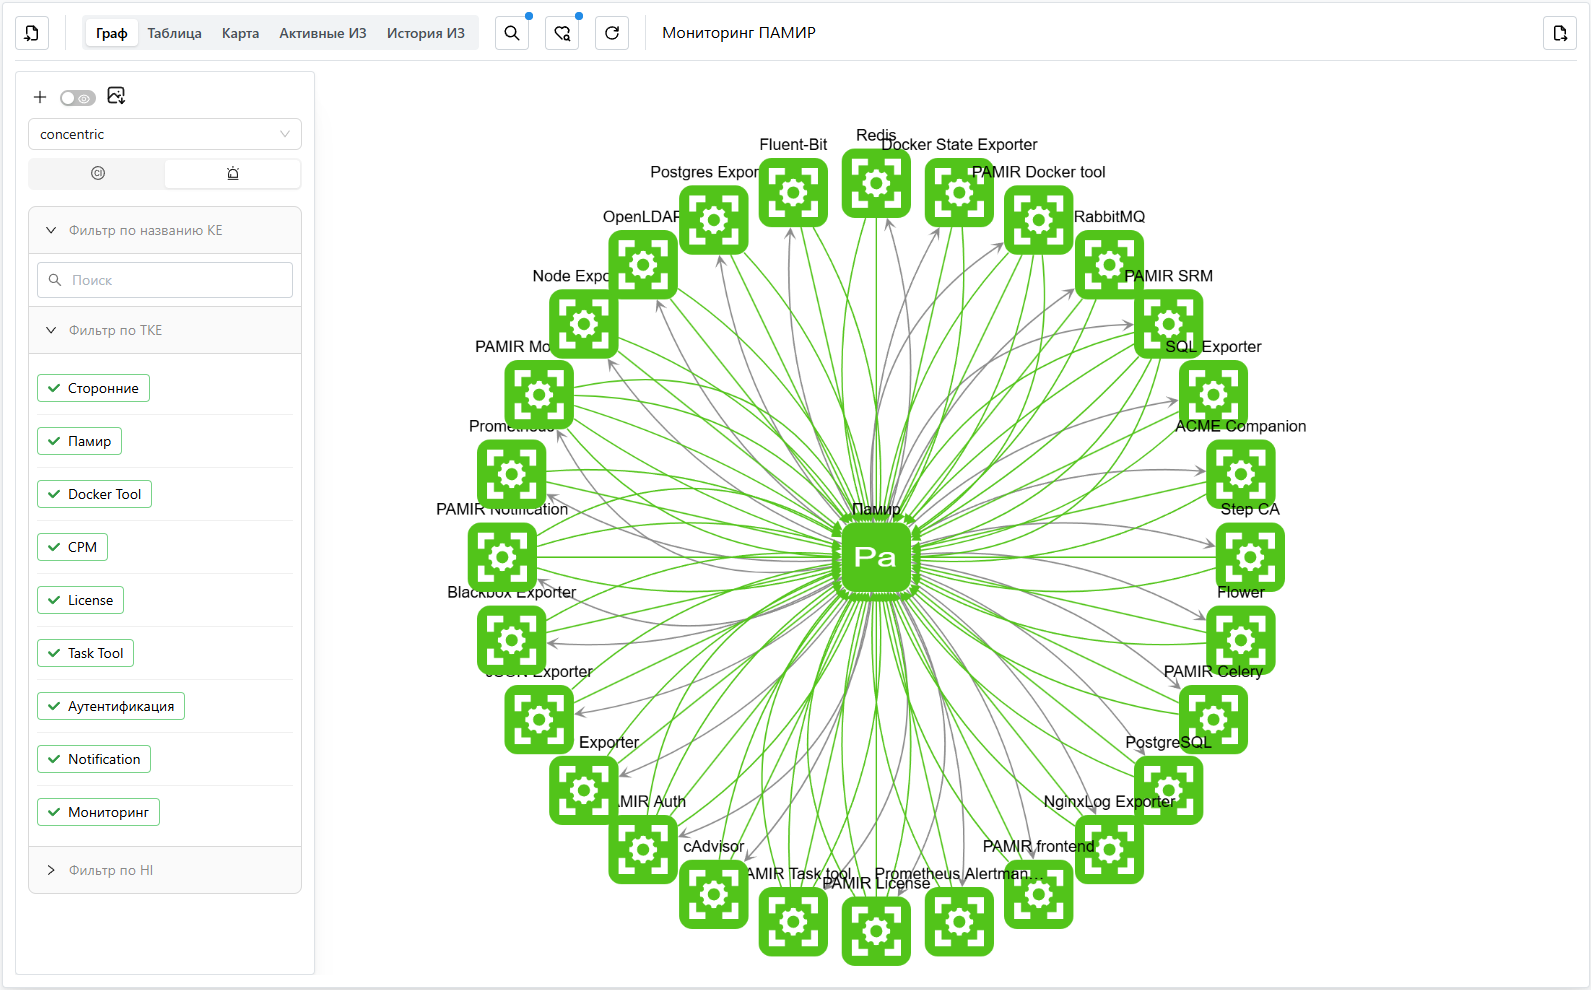
Task: Uncheck the Сторонние filter tag
Action: coord(93,388)
